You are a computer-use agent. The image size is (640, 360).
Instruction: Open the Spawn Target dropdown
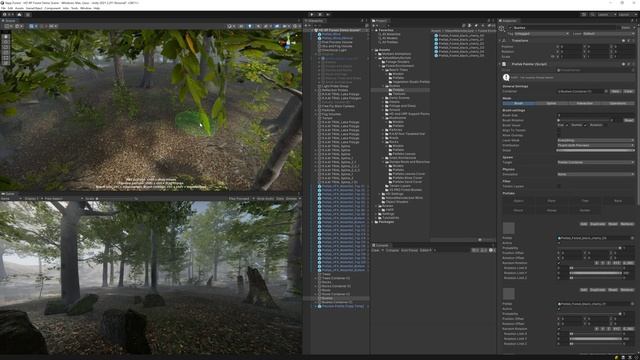(595, 162)
